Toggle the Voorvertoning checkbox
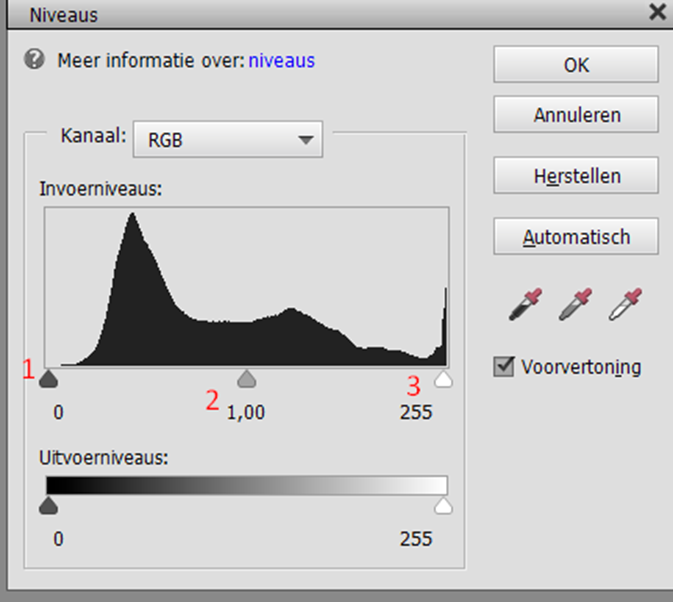Screen dimensions: 673x602 504,367
